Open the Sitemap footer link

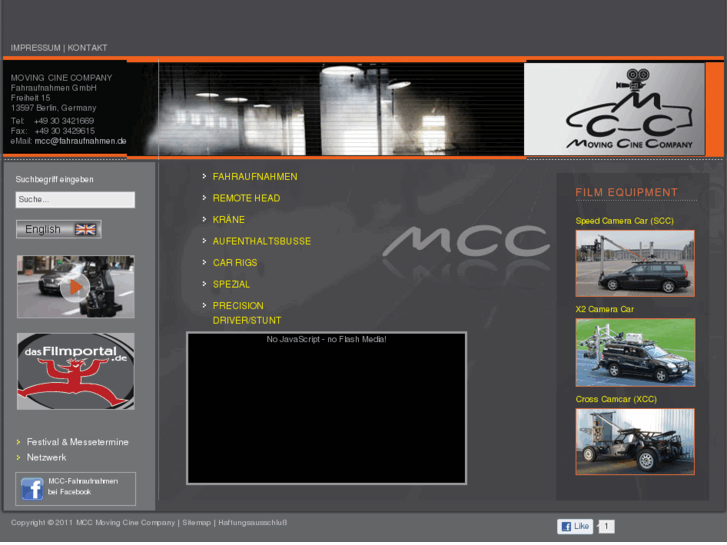point(197,523)
